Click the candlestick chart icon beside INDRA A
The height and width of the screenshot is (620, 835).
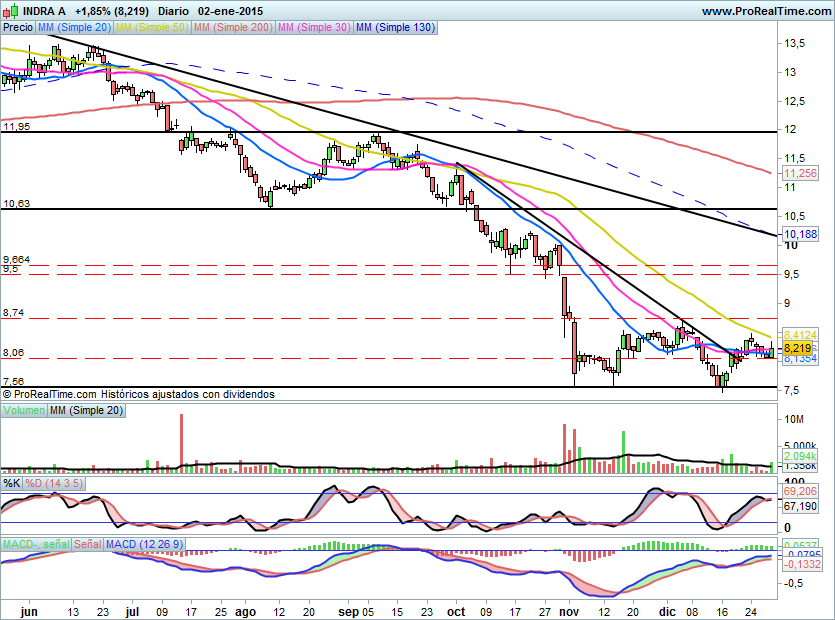[8, 10]
